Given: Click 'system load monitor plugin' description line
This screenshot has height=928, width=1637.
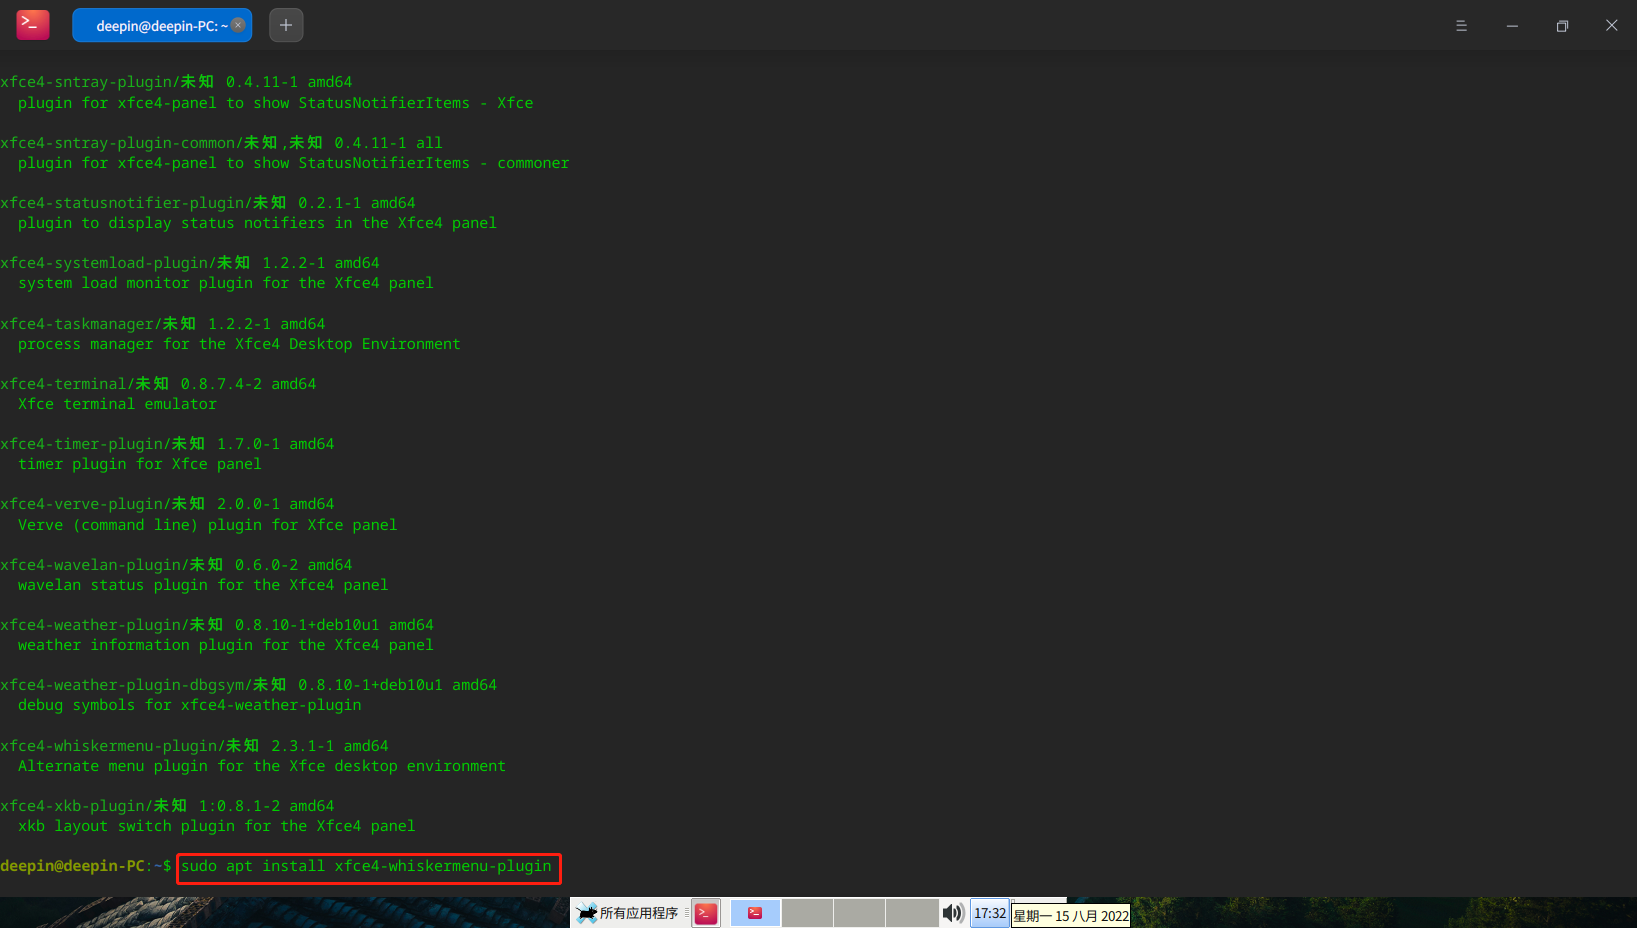Looking at the screenshot, I should [226, 283].
